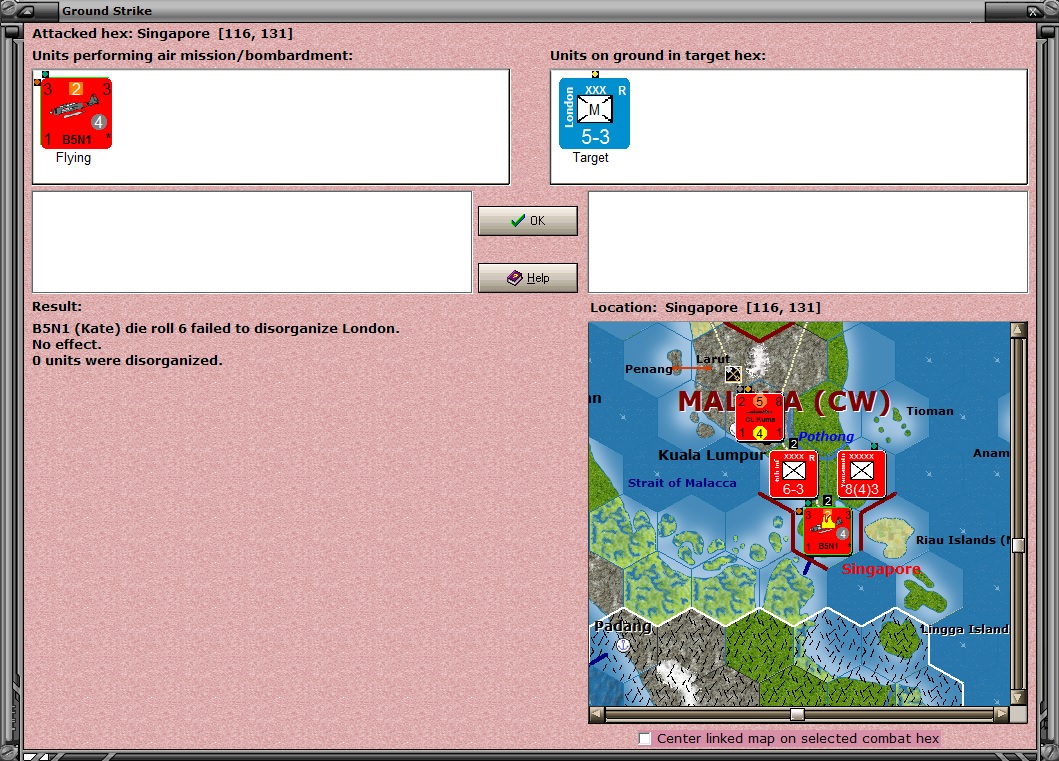Image resolution: width=1059 pixels, height=761 pixels.
Task: Click the CL Kuma naval unit on map
Action: click(x=759, y=417)
